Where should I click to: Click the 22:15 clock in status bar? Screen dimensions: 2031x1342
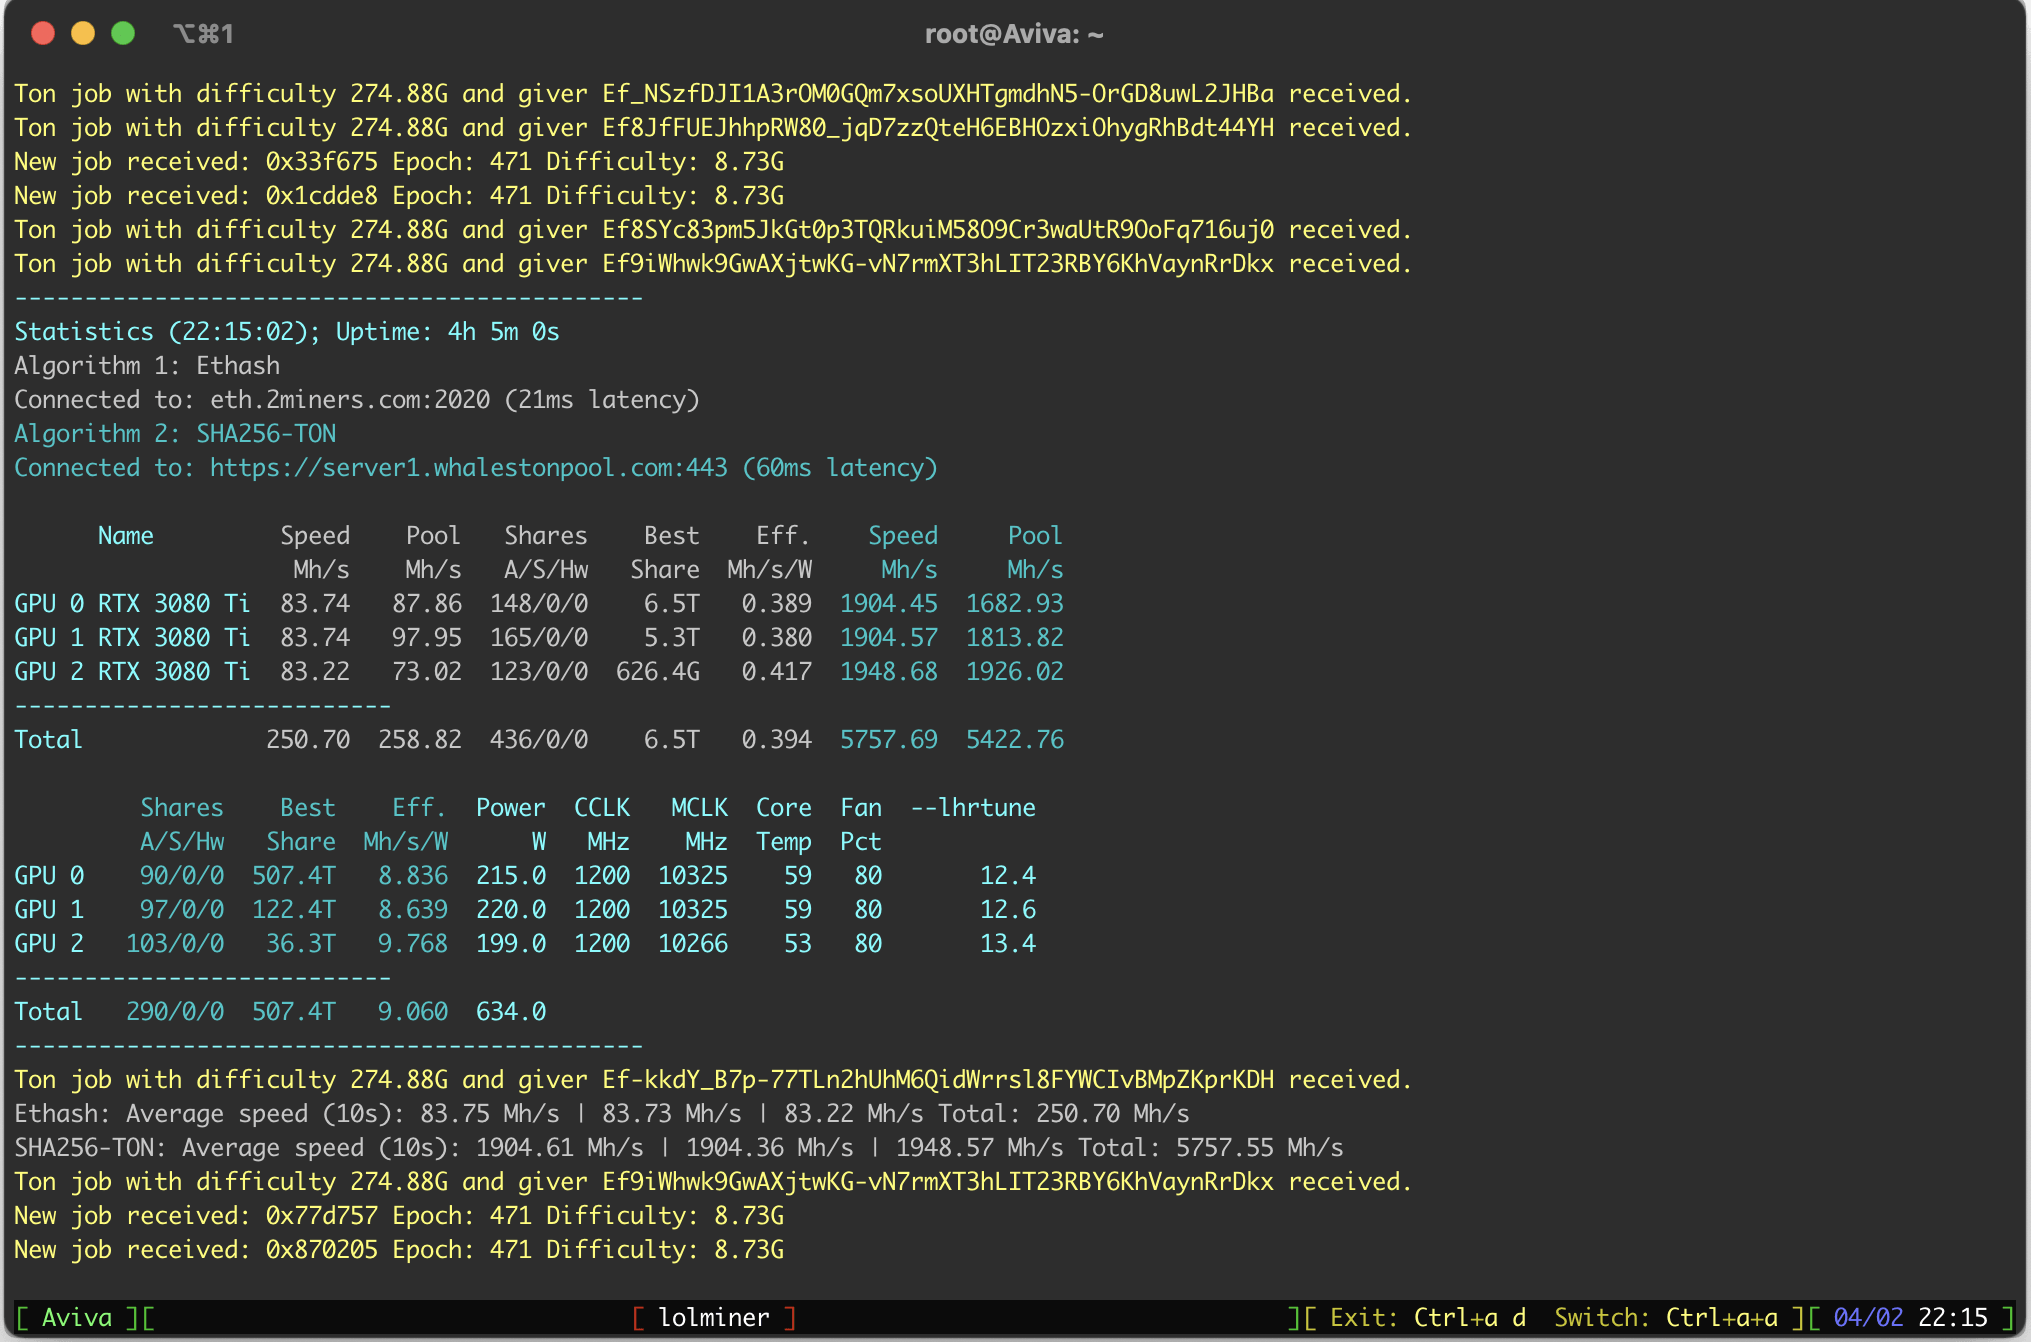coord(1952,1318)
